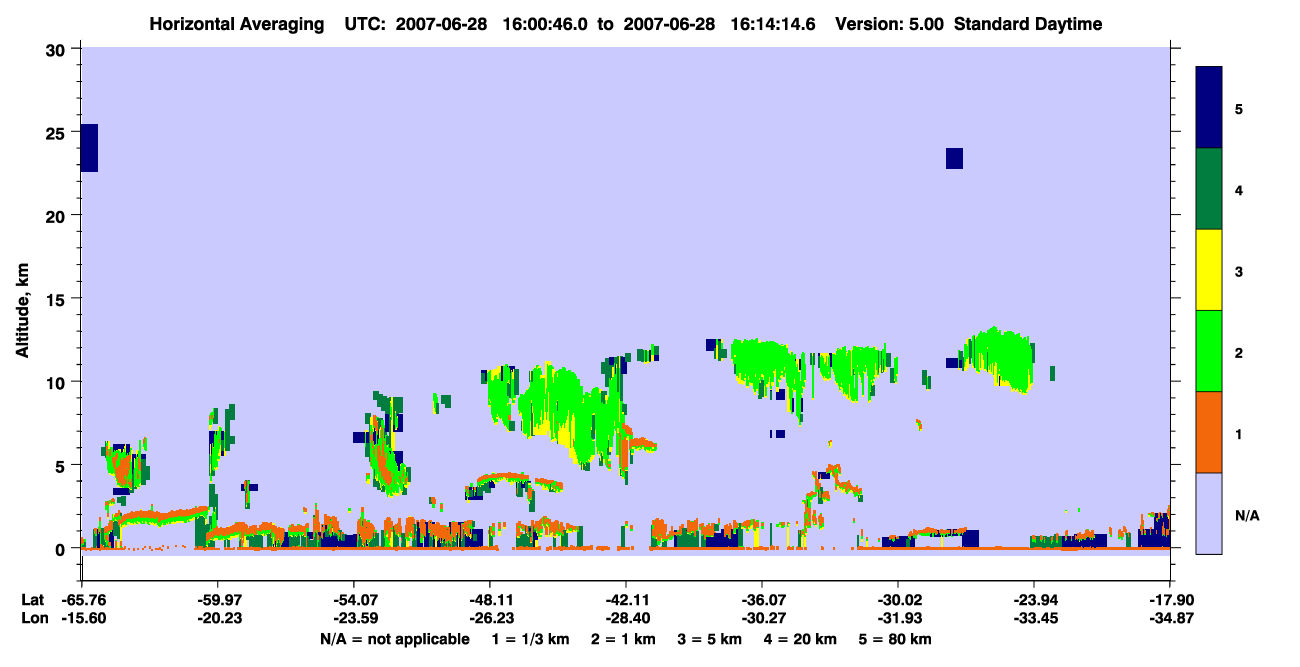
Task: Click the 'Lat' axis row label
Action: click(x=33, y=600)
